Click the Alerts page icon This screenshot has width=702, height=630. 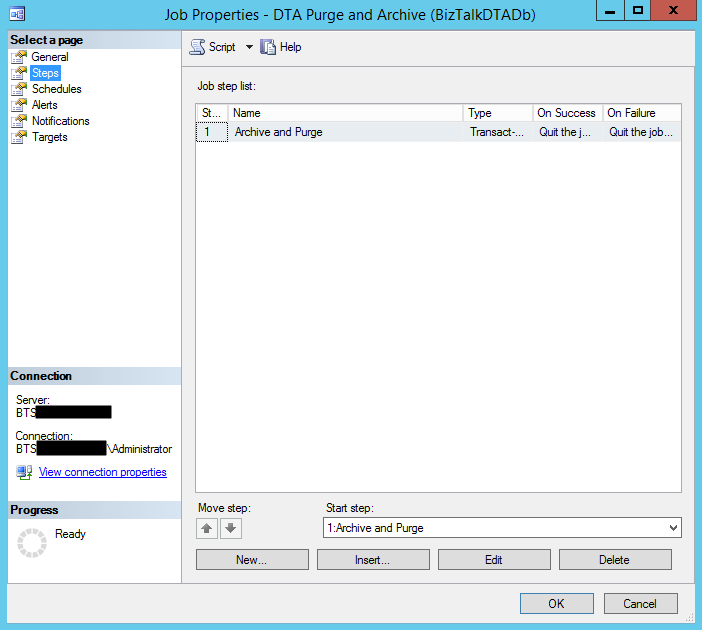(19, 105)
